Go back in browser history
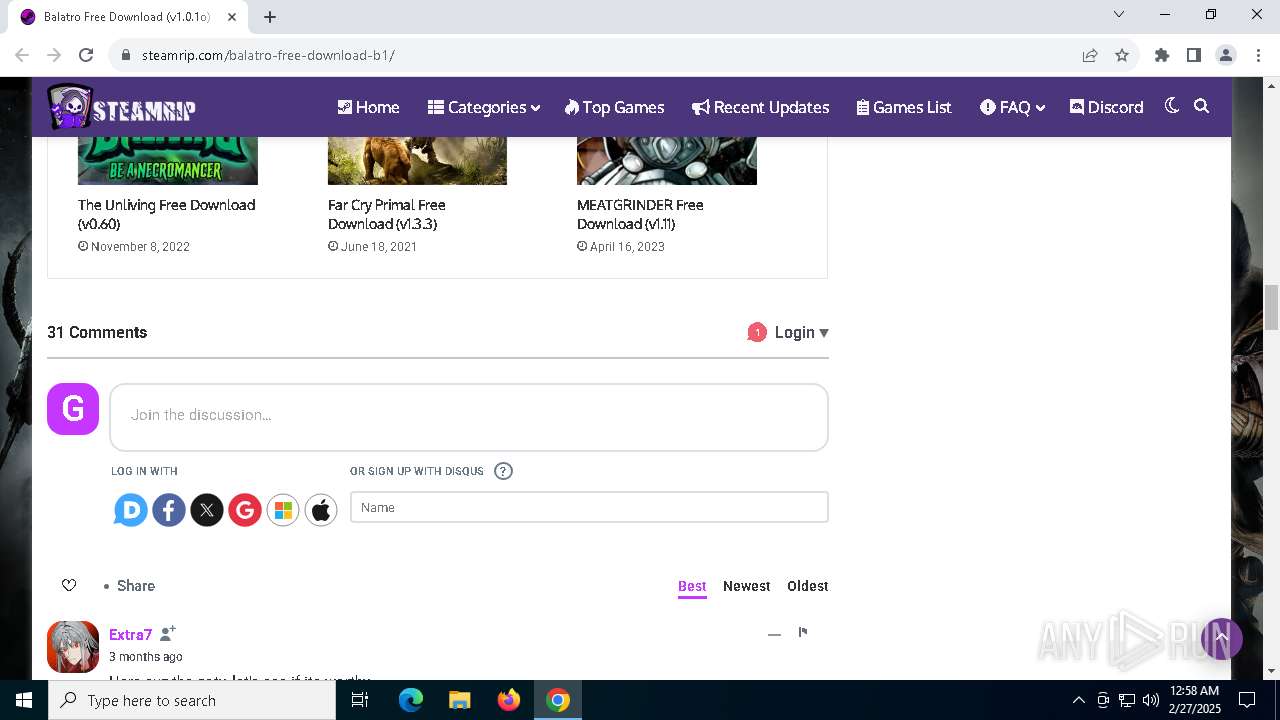Image resolution: width=1280 pixels, height=720 pixels. coord(22,55)
